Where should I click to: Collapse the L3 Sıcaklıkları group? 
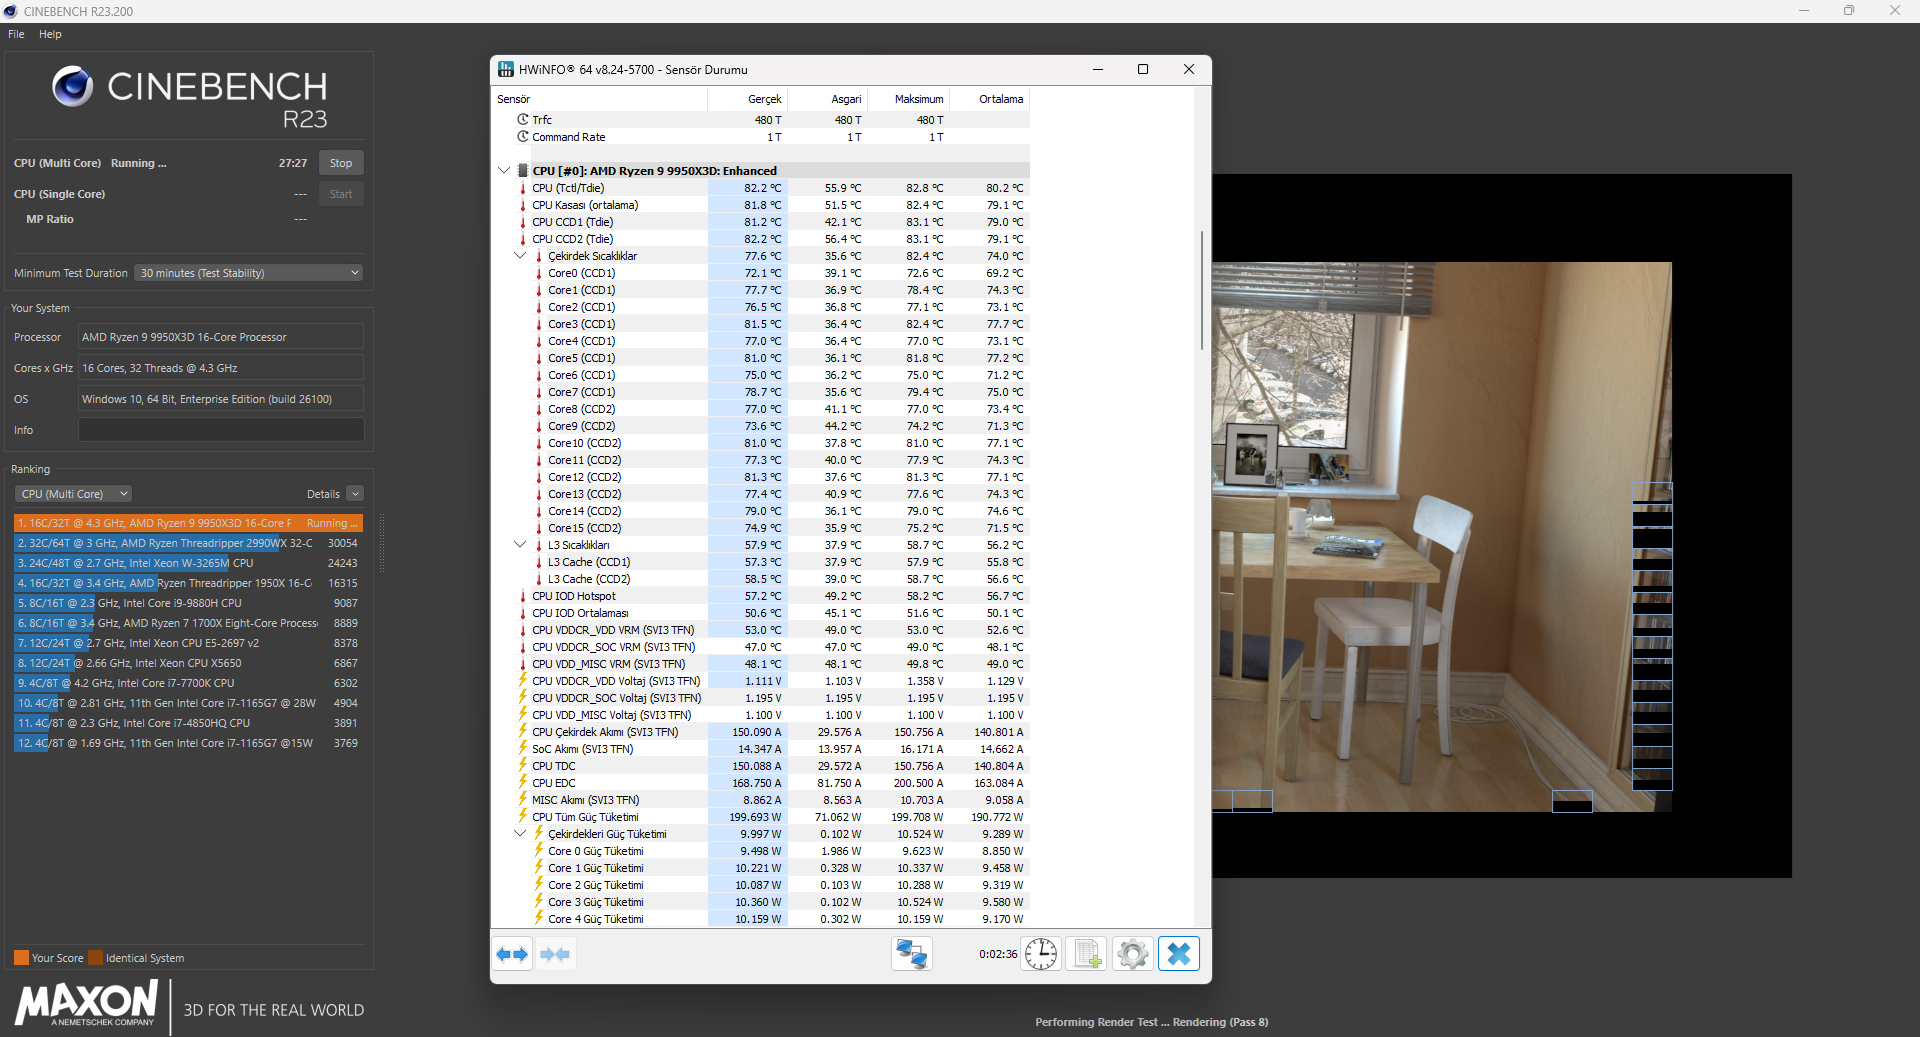pyautogui.click(x=520, y=545)
